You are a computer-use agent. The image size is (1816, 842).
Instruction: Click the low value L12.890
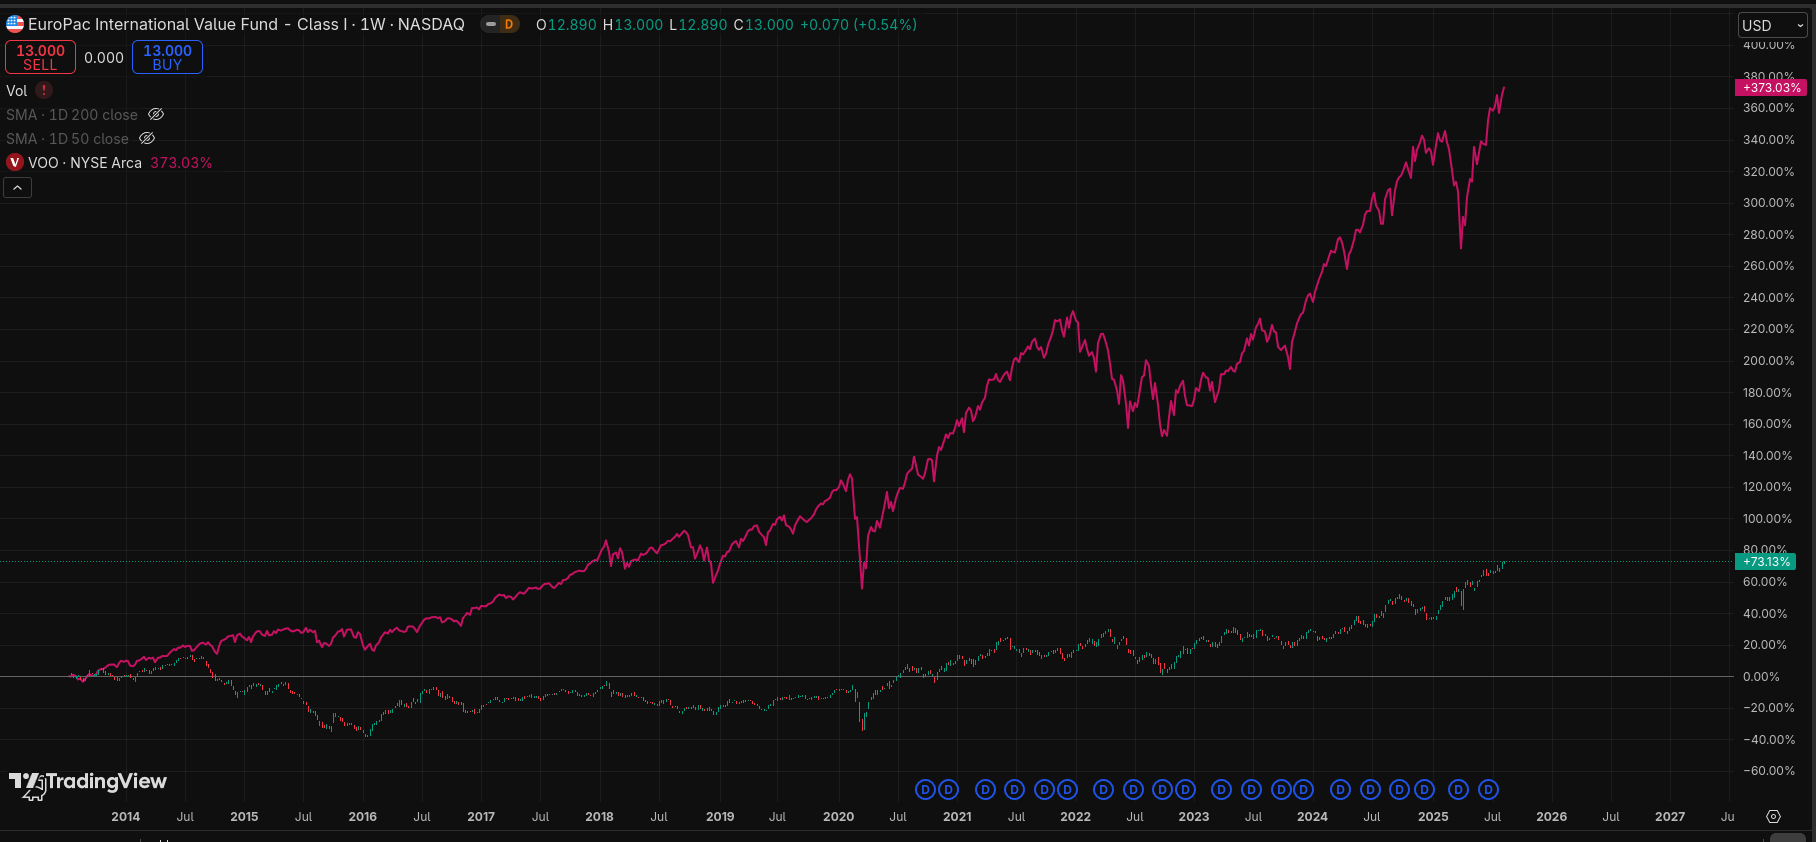click(698, 24)
